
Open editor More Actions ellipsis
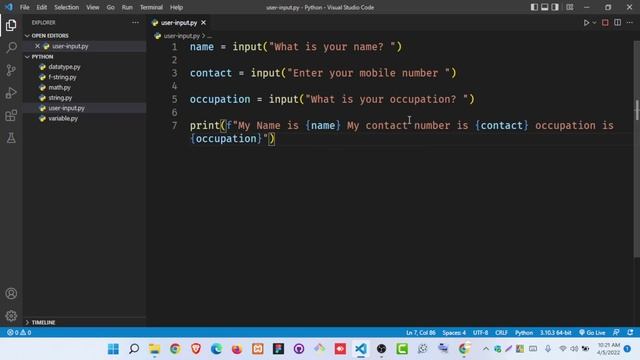pyautogui.click(x=630, y=23)
